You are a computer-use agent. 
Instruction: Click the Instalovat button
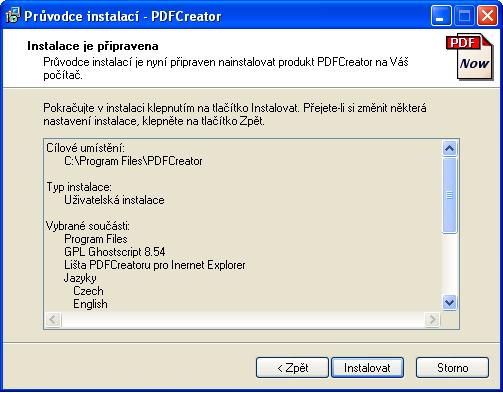point(367,368)
